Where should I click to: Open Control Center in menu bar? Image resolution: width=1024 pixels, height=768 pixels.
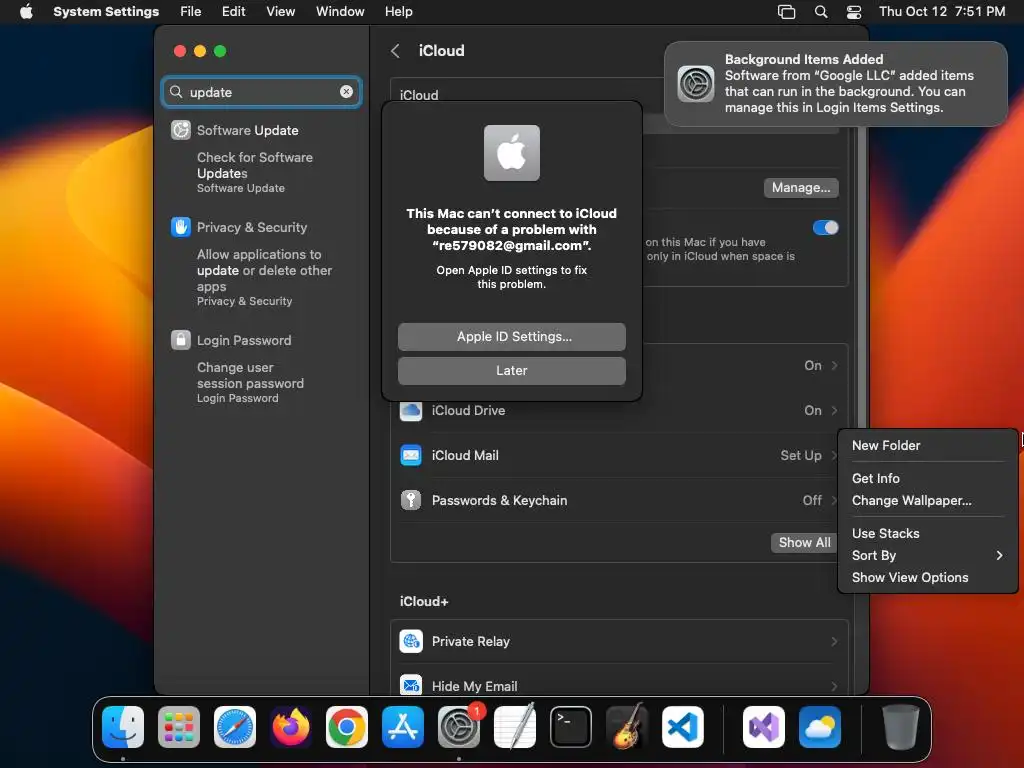pos(854,11)
